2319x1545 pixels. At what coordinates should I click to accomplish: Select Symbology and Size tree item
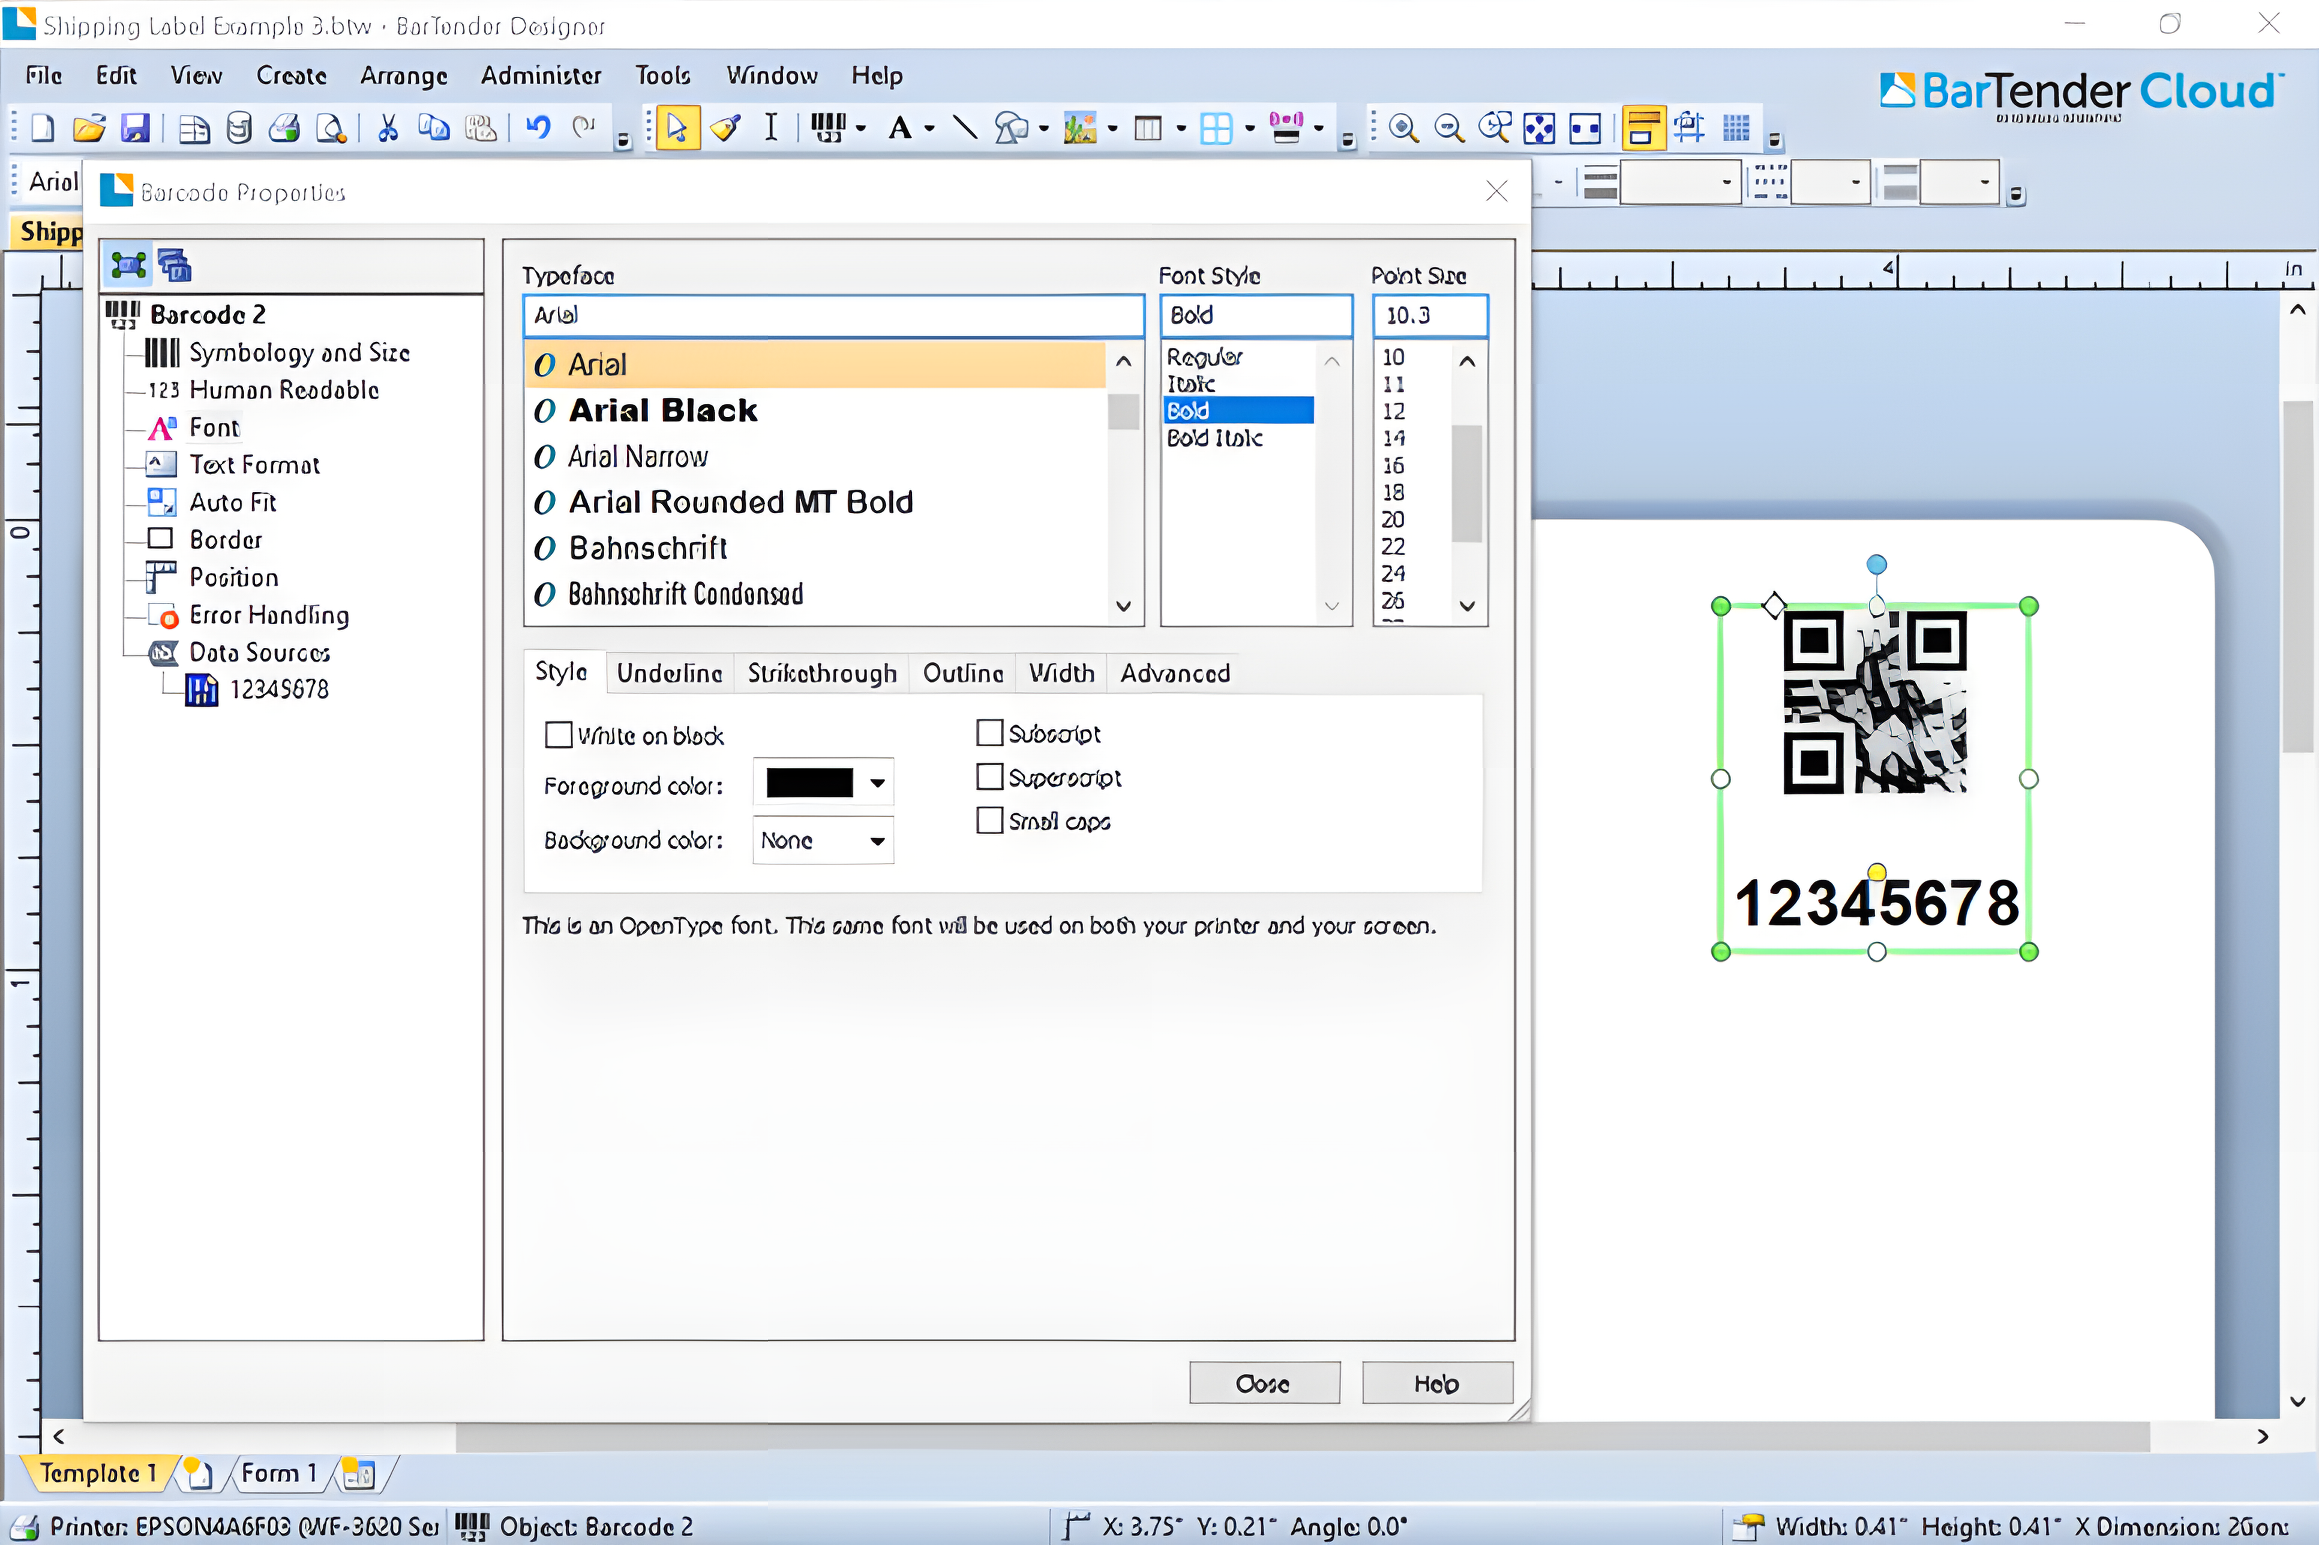(299, 353)
